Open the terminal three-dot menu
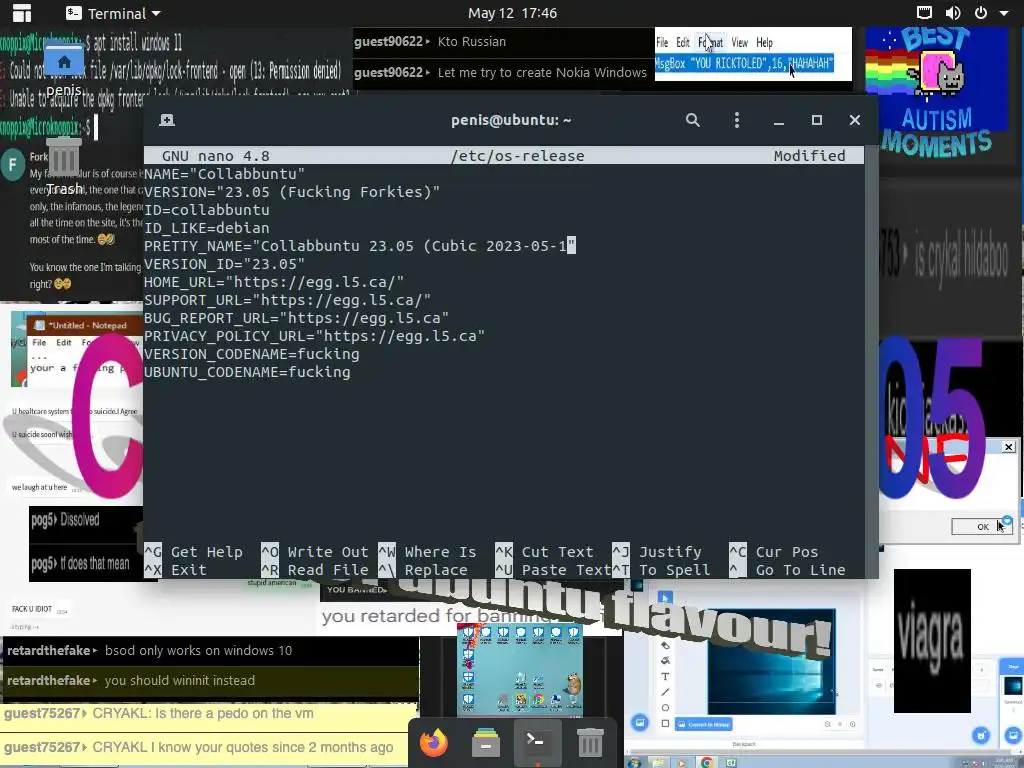 tap(737, 120)
